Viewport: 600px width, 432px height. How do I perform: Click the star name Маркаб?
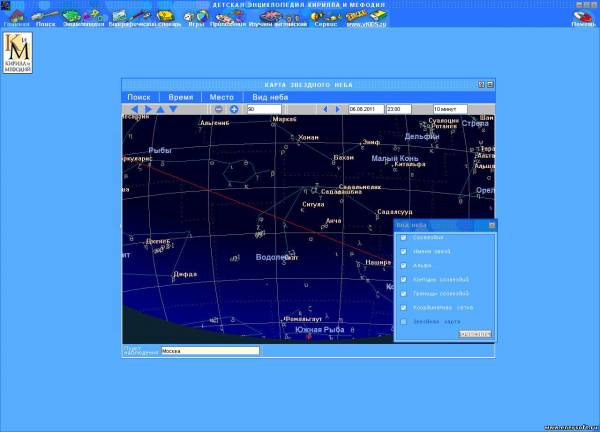(284, 119)
